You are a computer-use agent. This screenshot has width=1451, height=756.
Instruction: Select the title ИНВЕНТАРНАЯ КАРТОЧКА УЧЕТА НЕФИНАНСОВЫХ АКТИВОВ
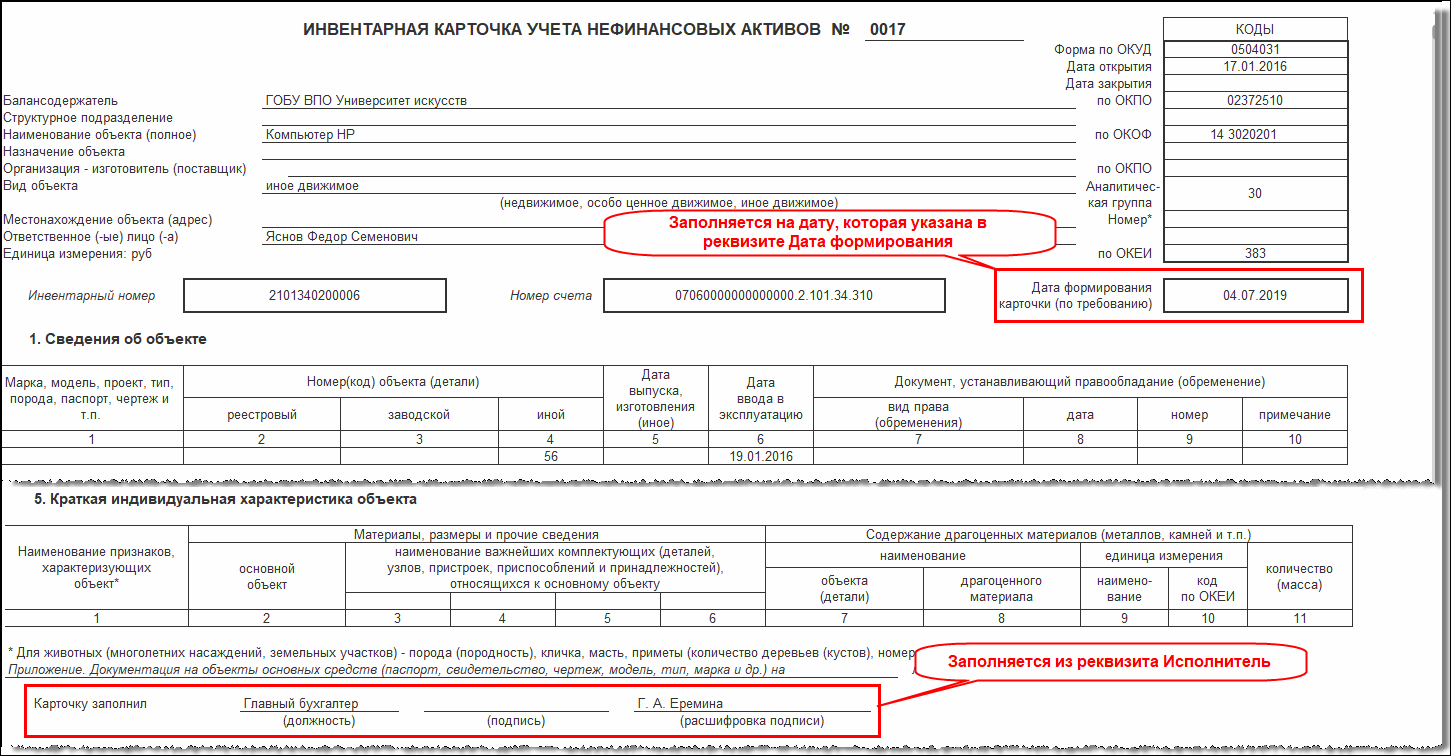(x=563, y=30)
